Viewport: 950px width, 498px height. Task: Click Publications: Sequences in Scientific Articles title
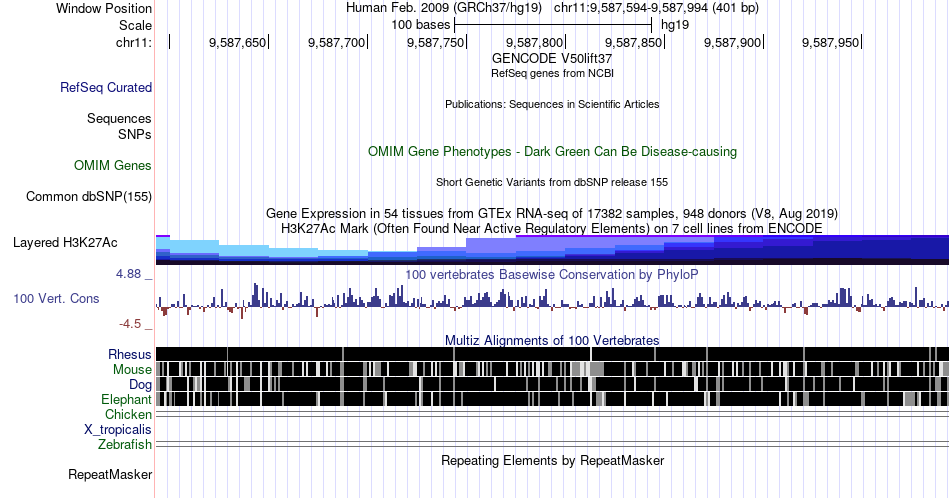coord(552,104)
